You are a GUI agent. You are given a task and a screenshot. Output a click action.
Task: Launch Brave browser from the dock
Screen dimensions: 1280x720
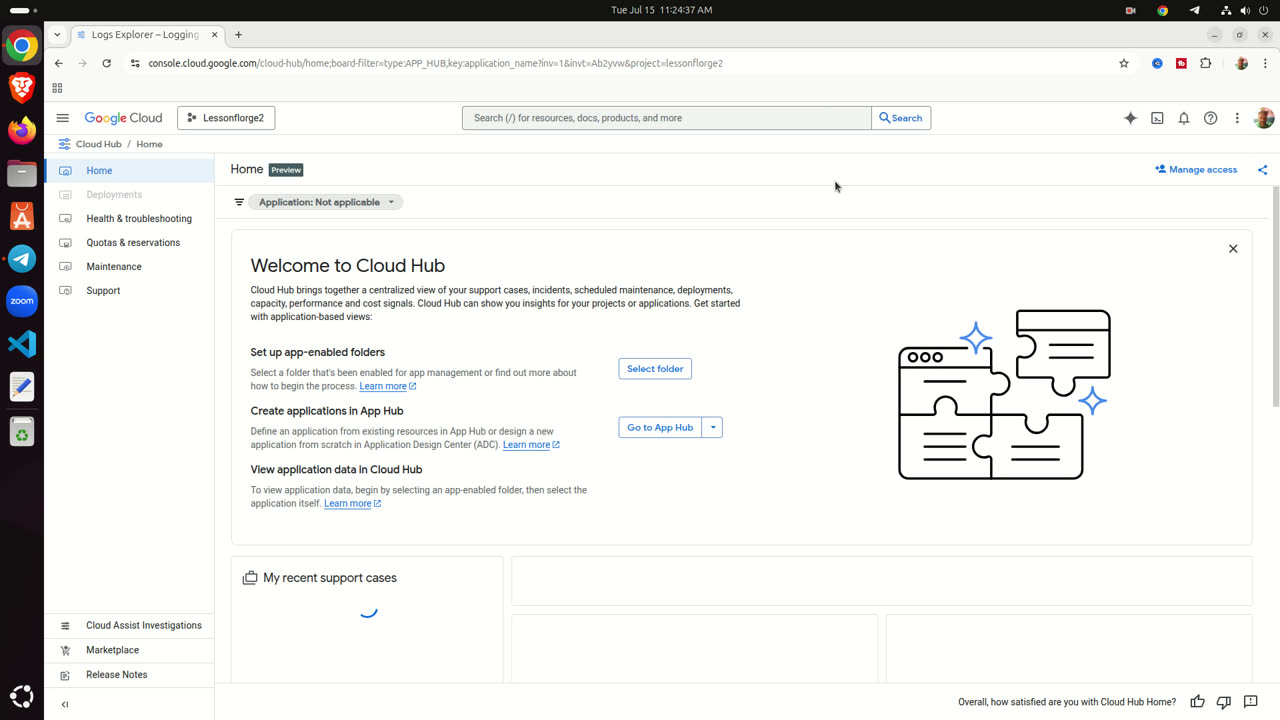click(x=22, y=88)
